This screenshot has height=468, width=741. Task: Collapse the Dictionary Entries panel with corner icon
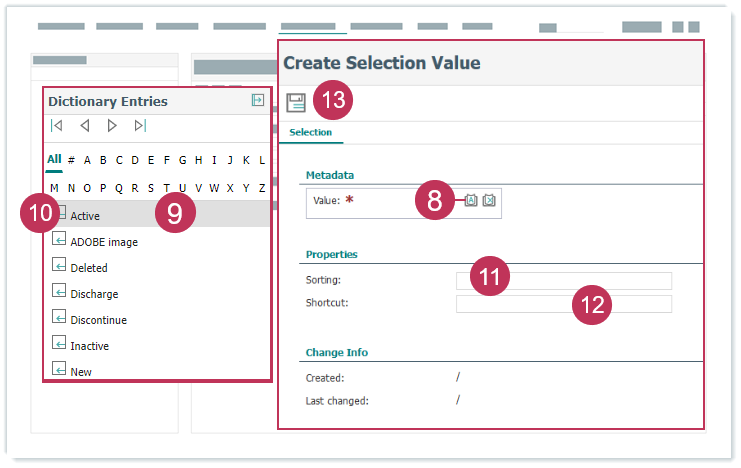click(x=257, y=100)
